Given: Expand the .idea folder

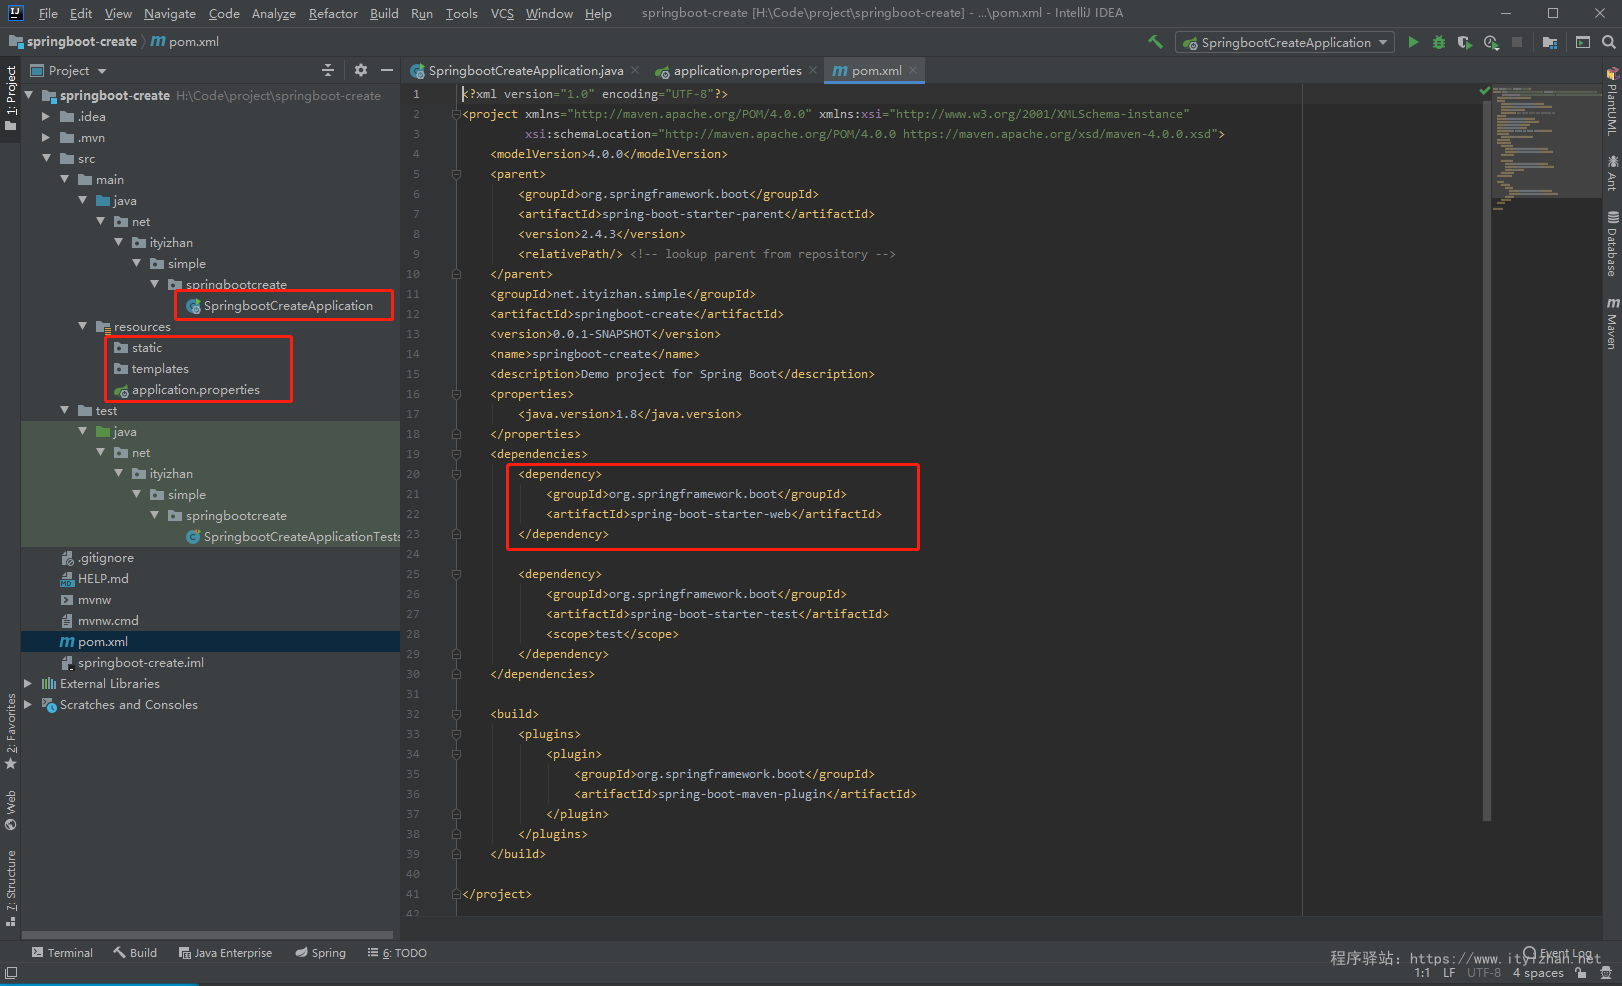Looking at the screenshot, I should click(x=46, y=117).
